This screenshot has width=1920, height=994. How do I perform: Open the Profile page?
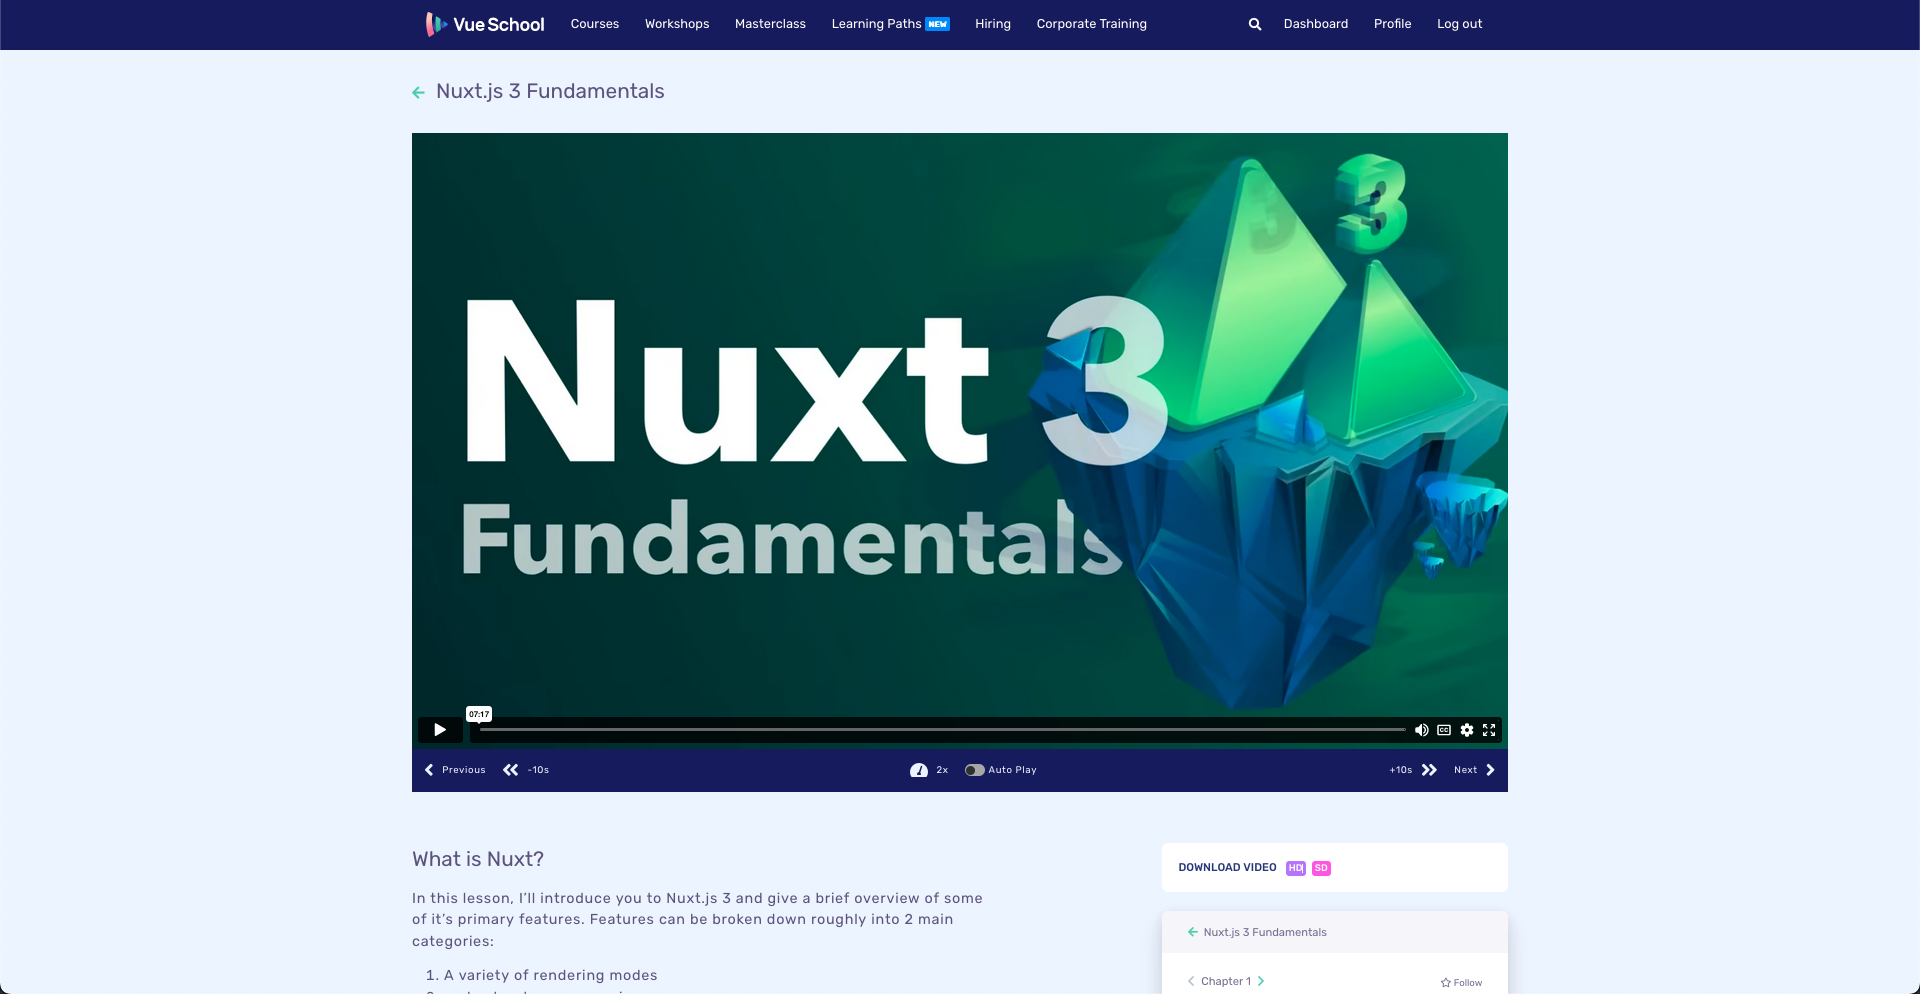click(x=1392, y=24)
